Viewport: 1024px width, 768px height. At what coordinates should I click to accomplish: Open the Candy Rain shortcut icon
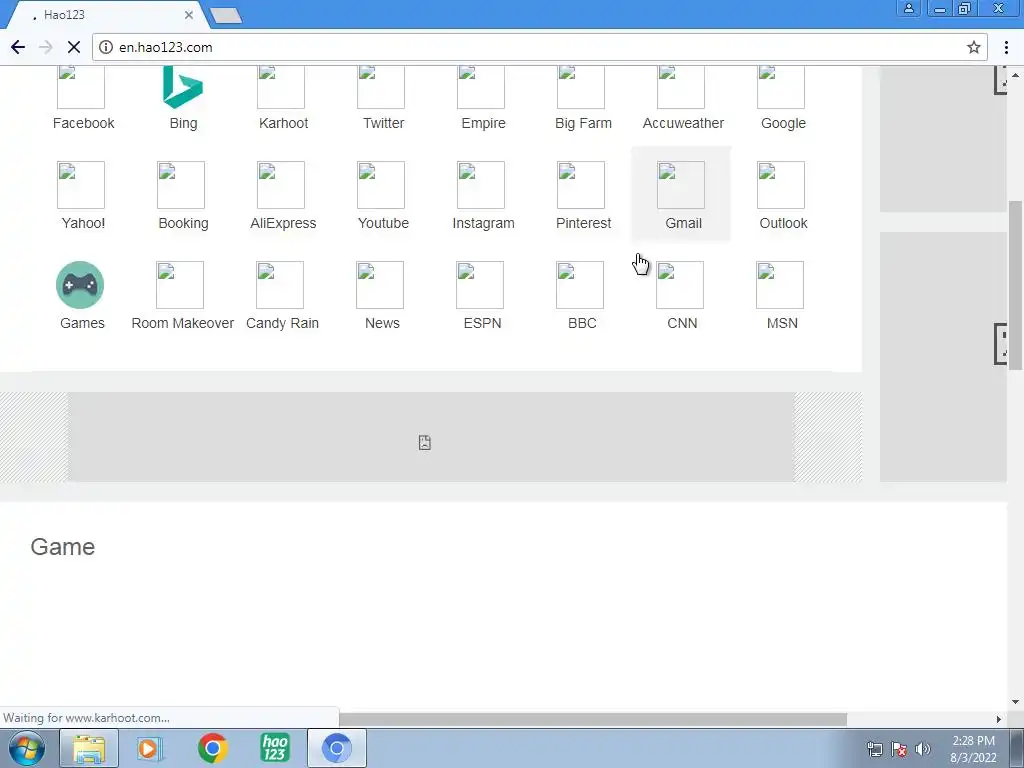click(280, 285)
